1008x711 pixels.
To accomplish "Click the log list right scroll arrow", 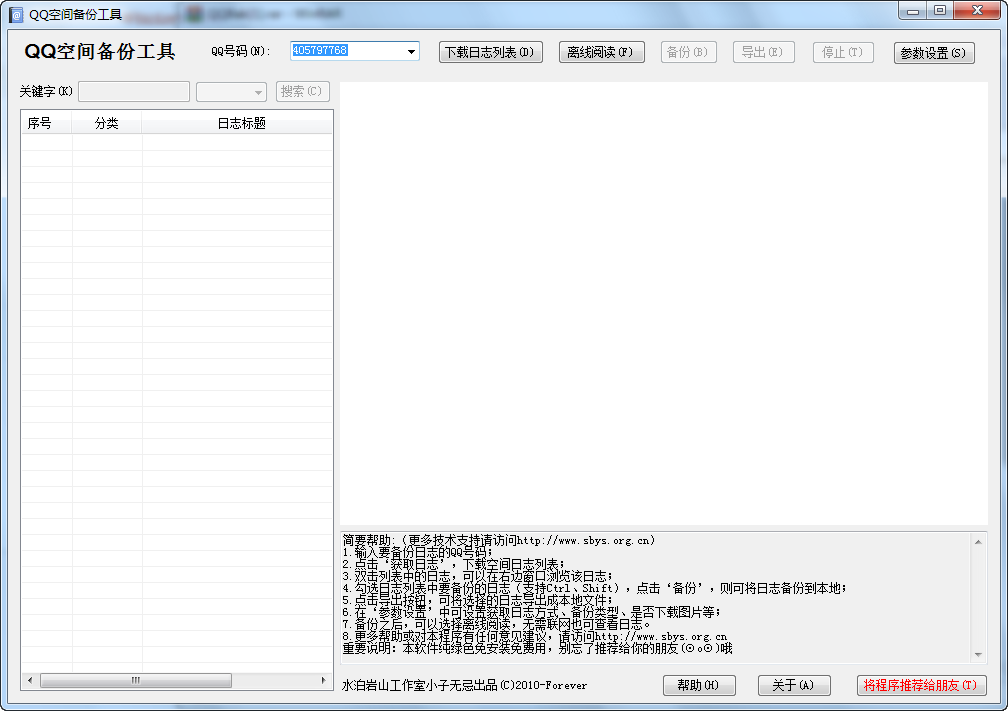I will [x=323, y=680].
